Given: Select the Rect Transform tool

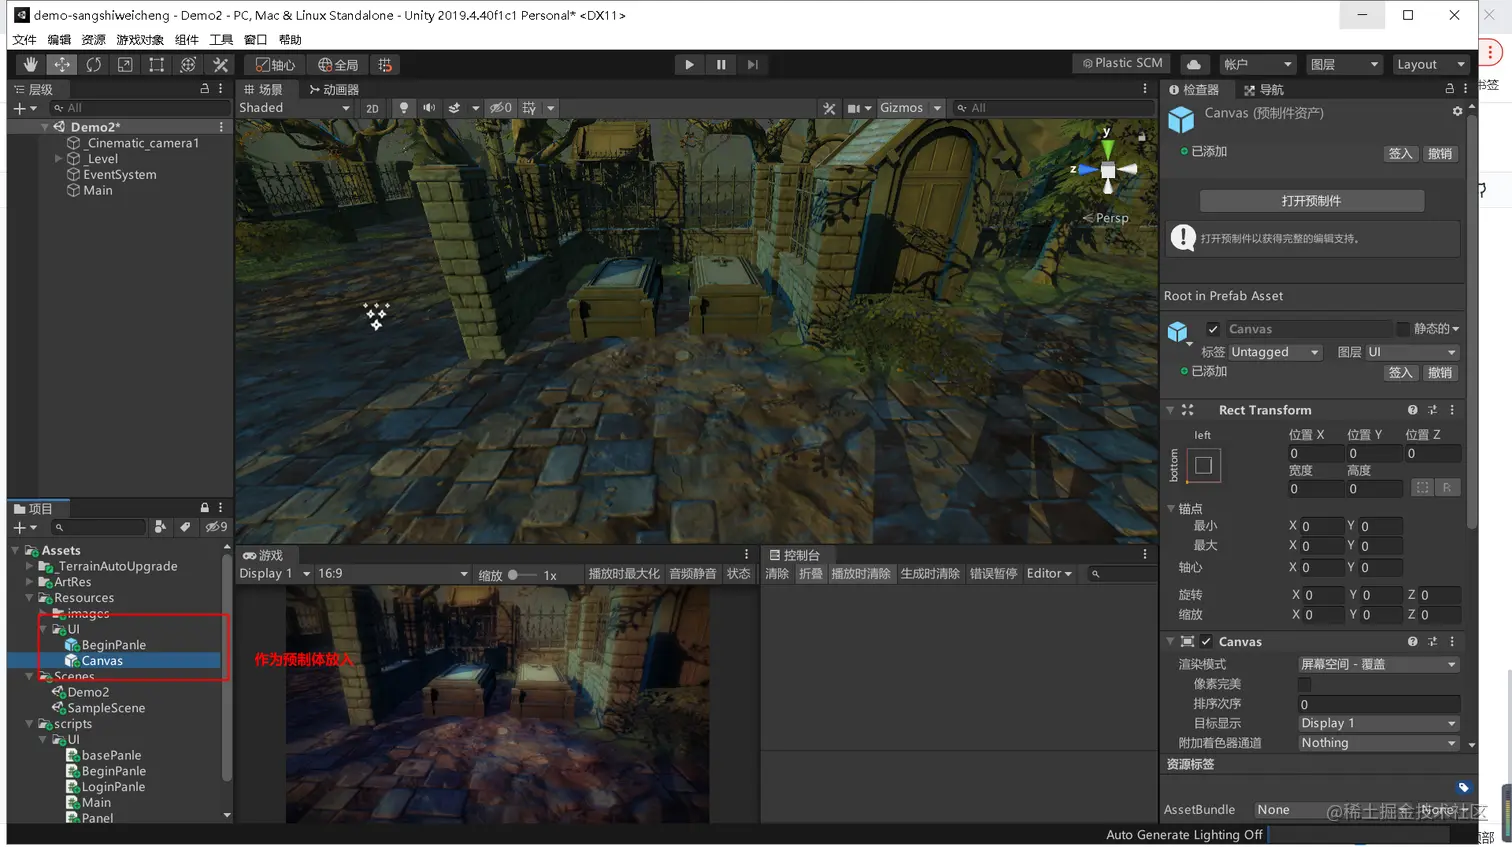Looking at the screenshot, I should tap(157, 65).
